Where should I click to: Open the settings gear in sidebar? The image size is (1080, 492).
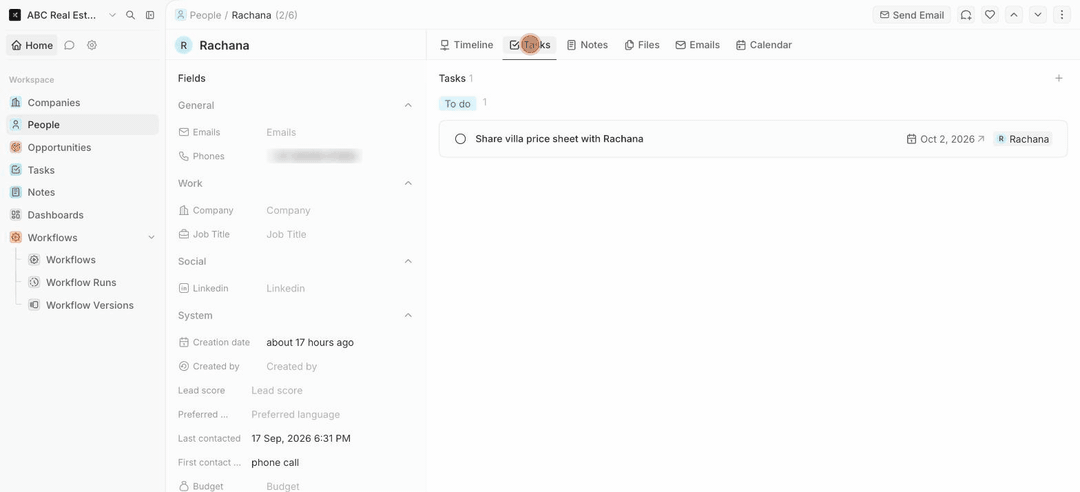pyautogui.click(x=92, y=45)
